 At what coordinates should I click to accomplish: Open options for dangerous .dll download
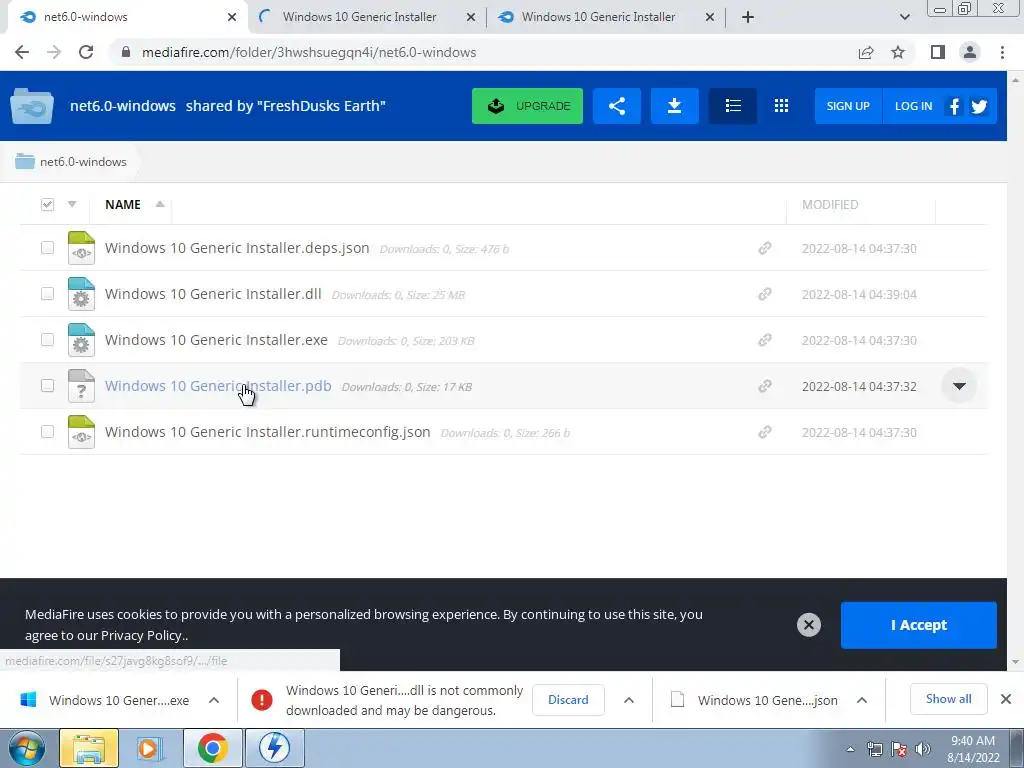pyautogui.click(x=628, y=700)
